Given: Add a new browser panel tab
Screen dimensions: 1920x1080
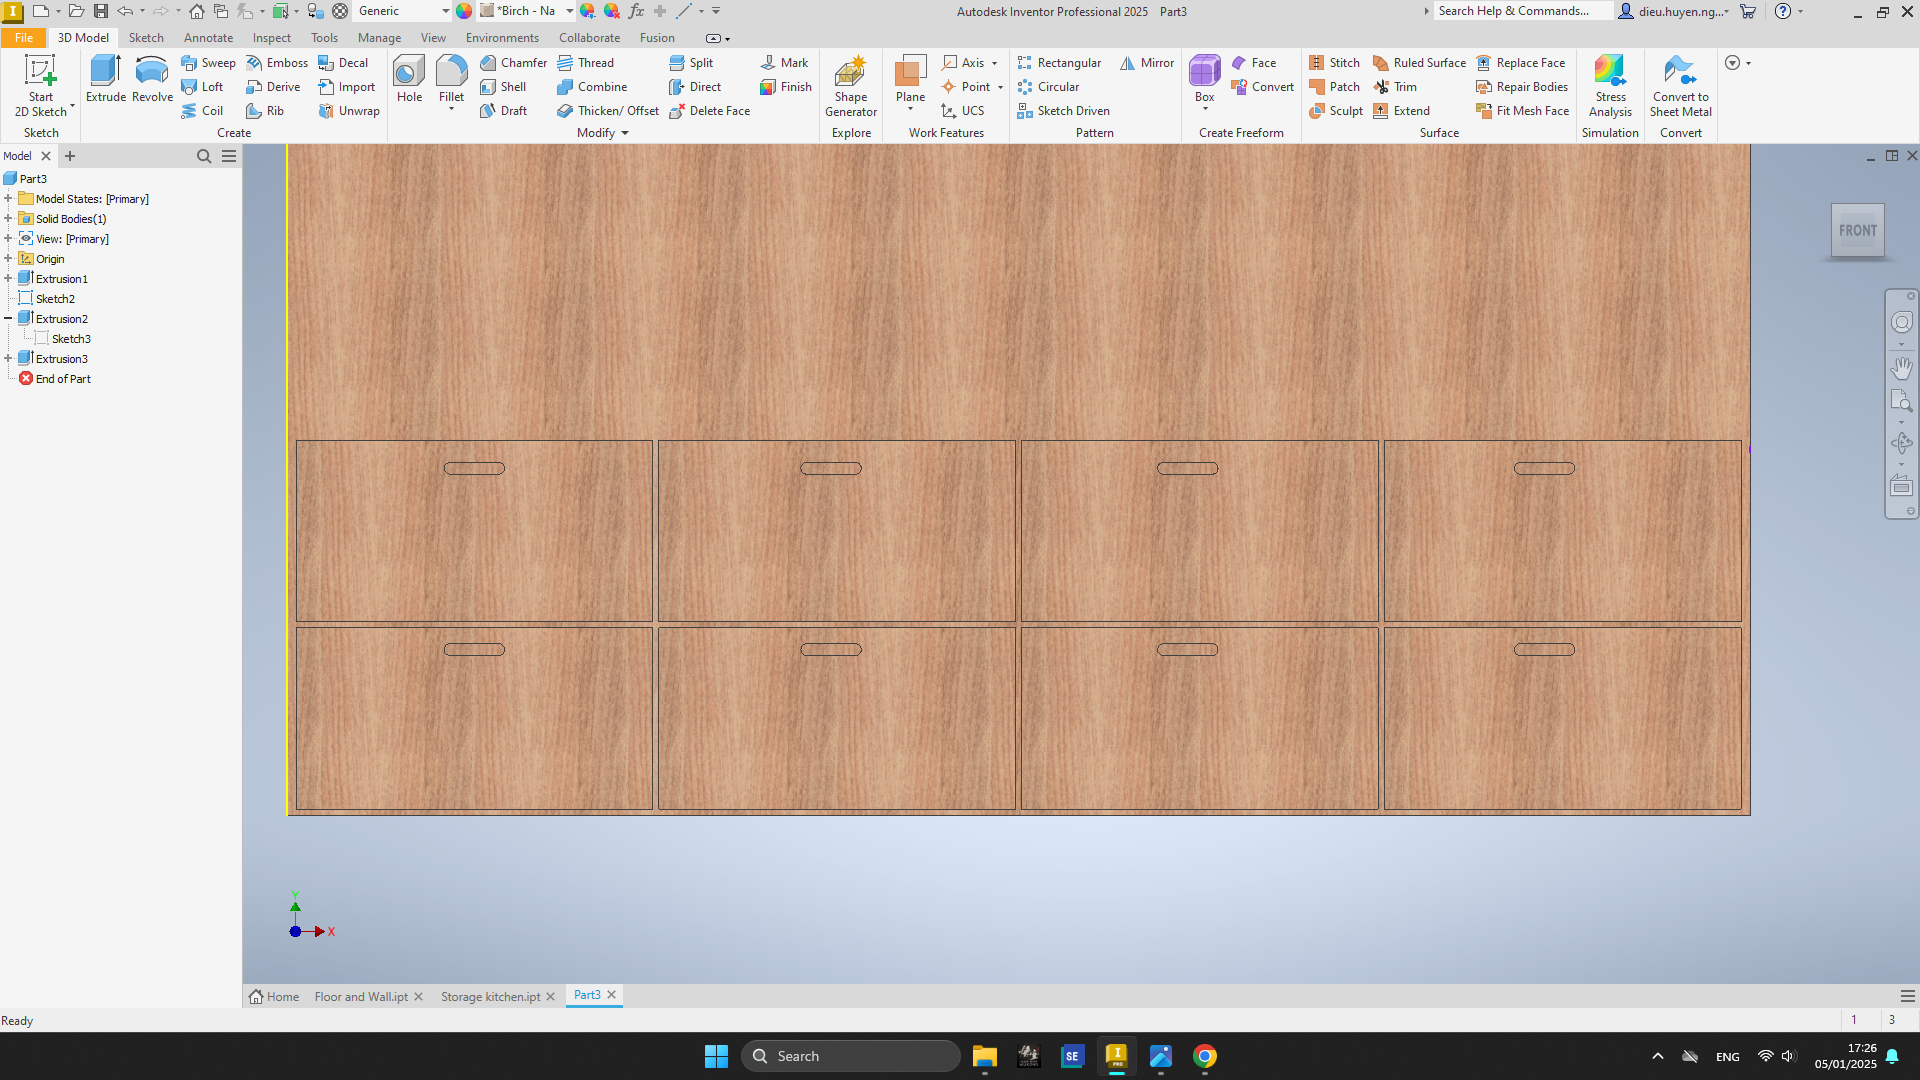Looking at the screenshot, I should [70, 156].
